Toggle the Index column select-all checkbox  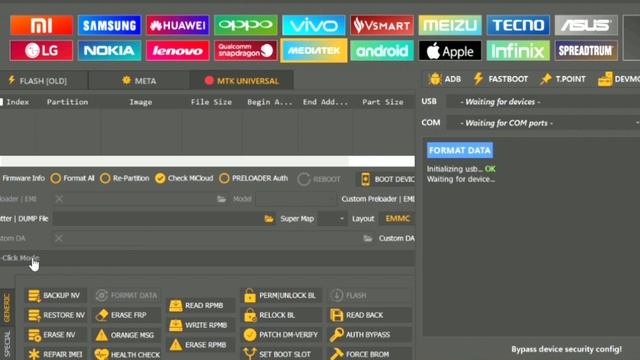tap(2, 102)
